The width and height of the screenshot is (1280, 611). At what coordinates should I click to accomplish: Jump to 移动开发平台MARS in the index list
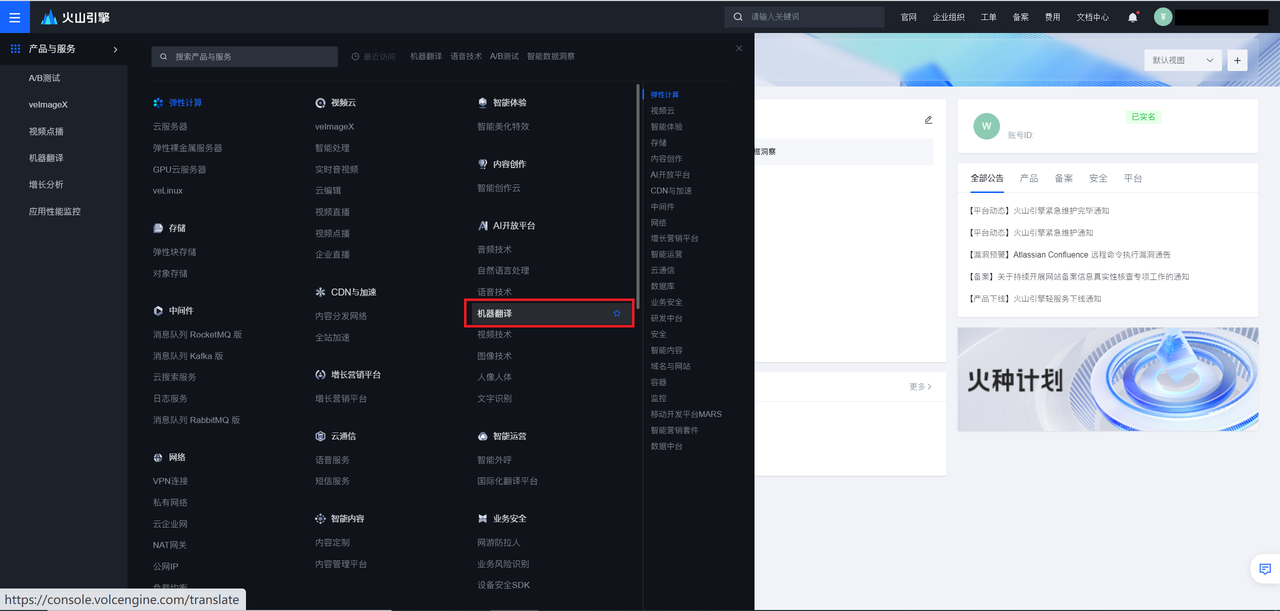pos(686,414)
